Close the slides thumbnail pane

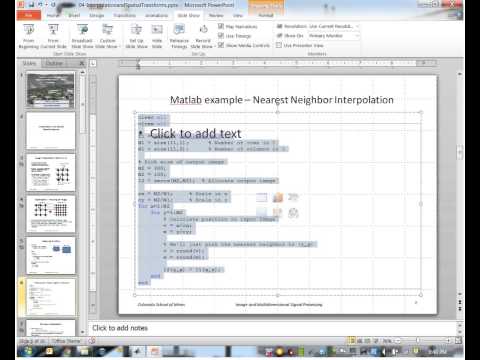(x=82, y=63)
